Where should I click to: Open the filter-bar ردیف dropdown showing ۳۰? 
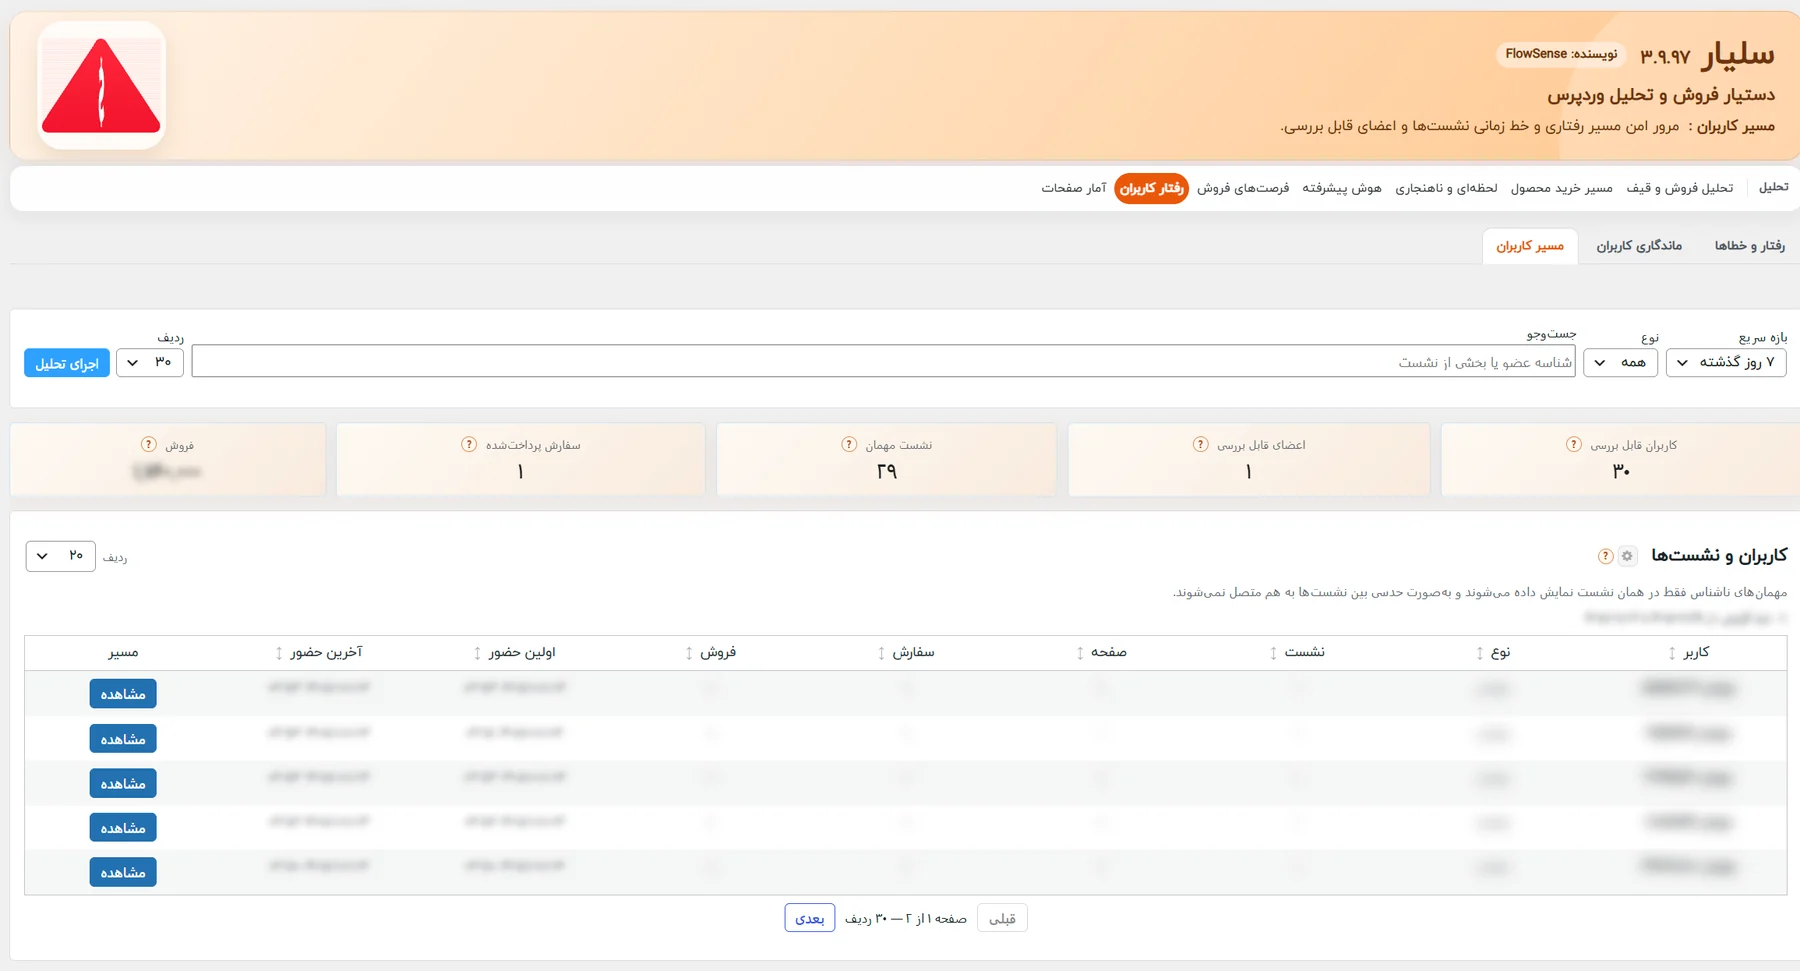[x=150, y=362]
